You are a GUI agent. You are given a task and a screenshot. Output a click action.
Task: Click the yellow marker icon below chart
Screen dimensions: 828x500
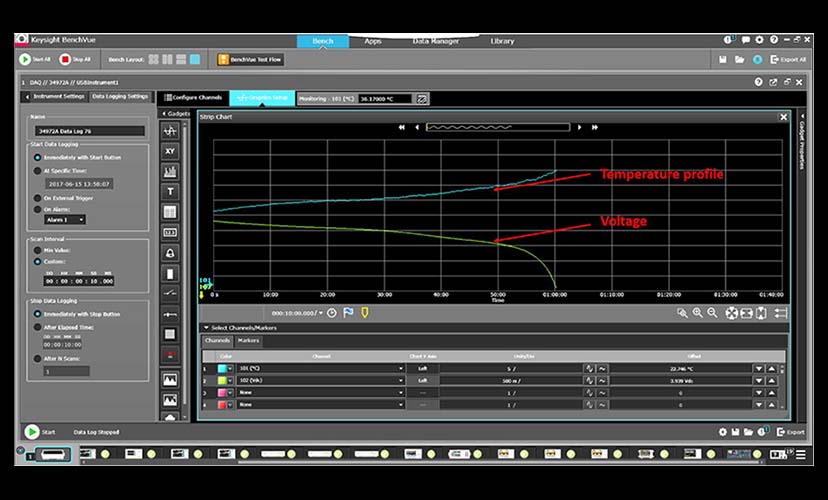pos(364,313)
